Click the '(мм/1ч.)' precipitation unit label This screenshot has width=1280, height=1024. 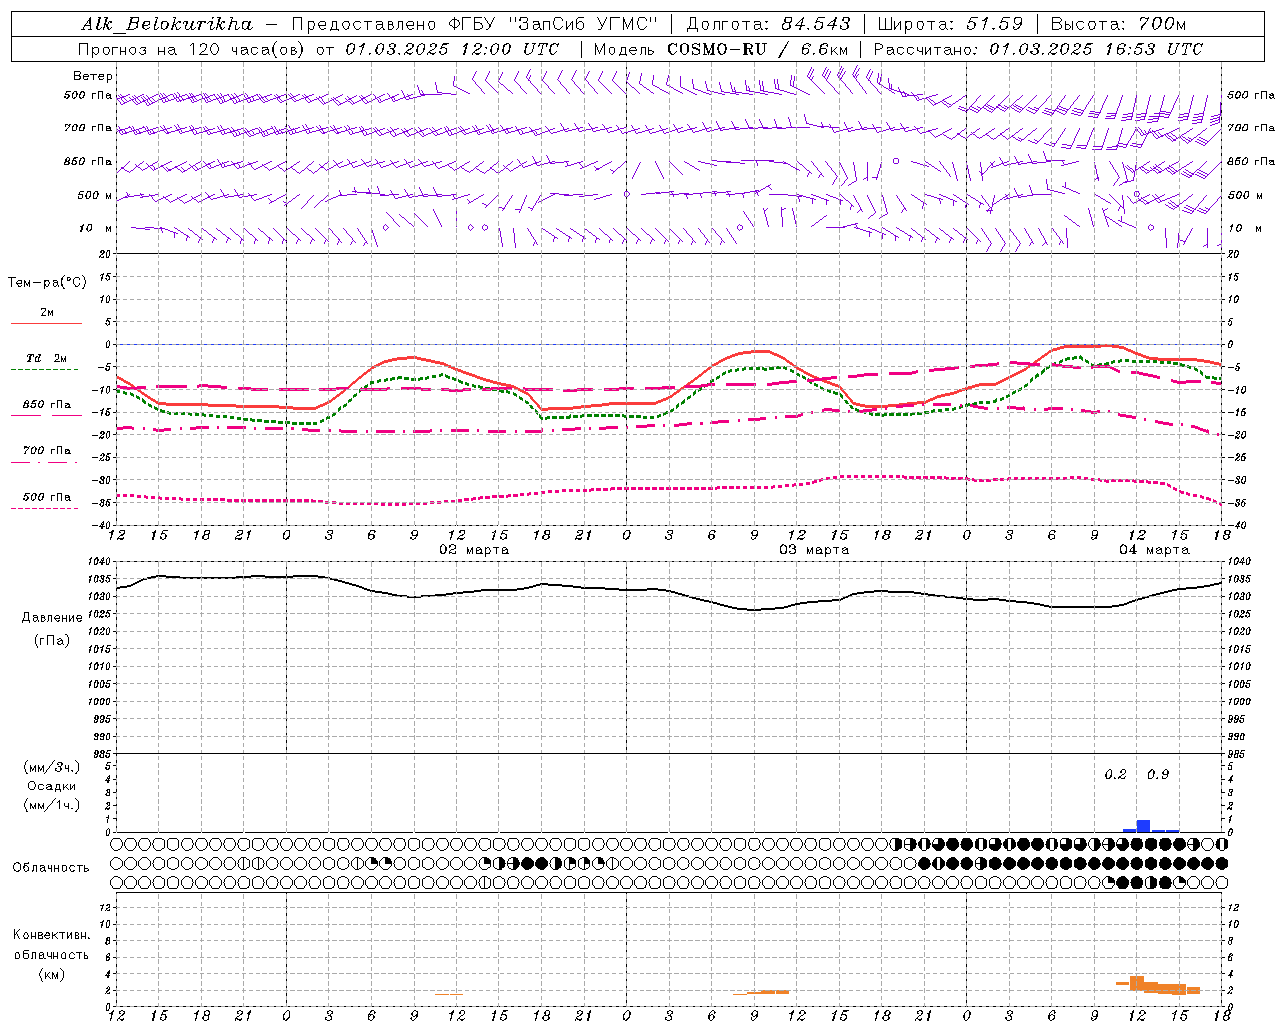click(52, 805)
